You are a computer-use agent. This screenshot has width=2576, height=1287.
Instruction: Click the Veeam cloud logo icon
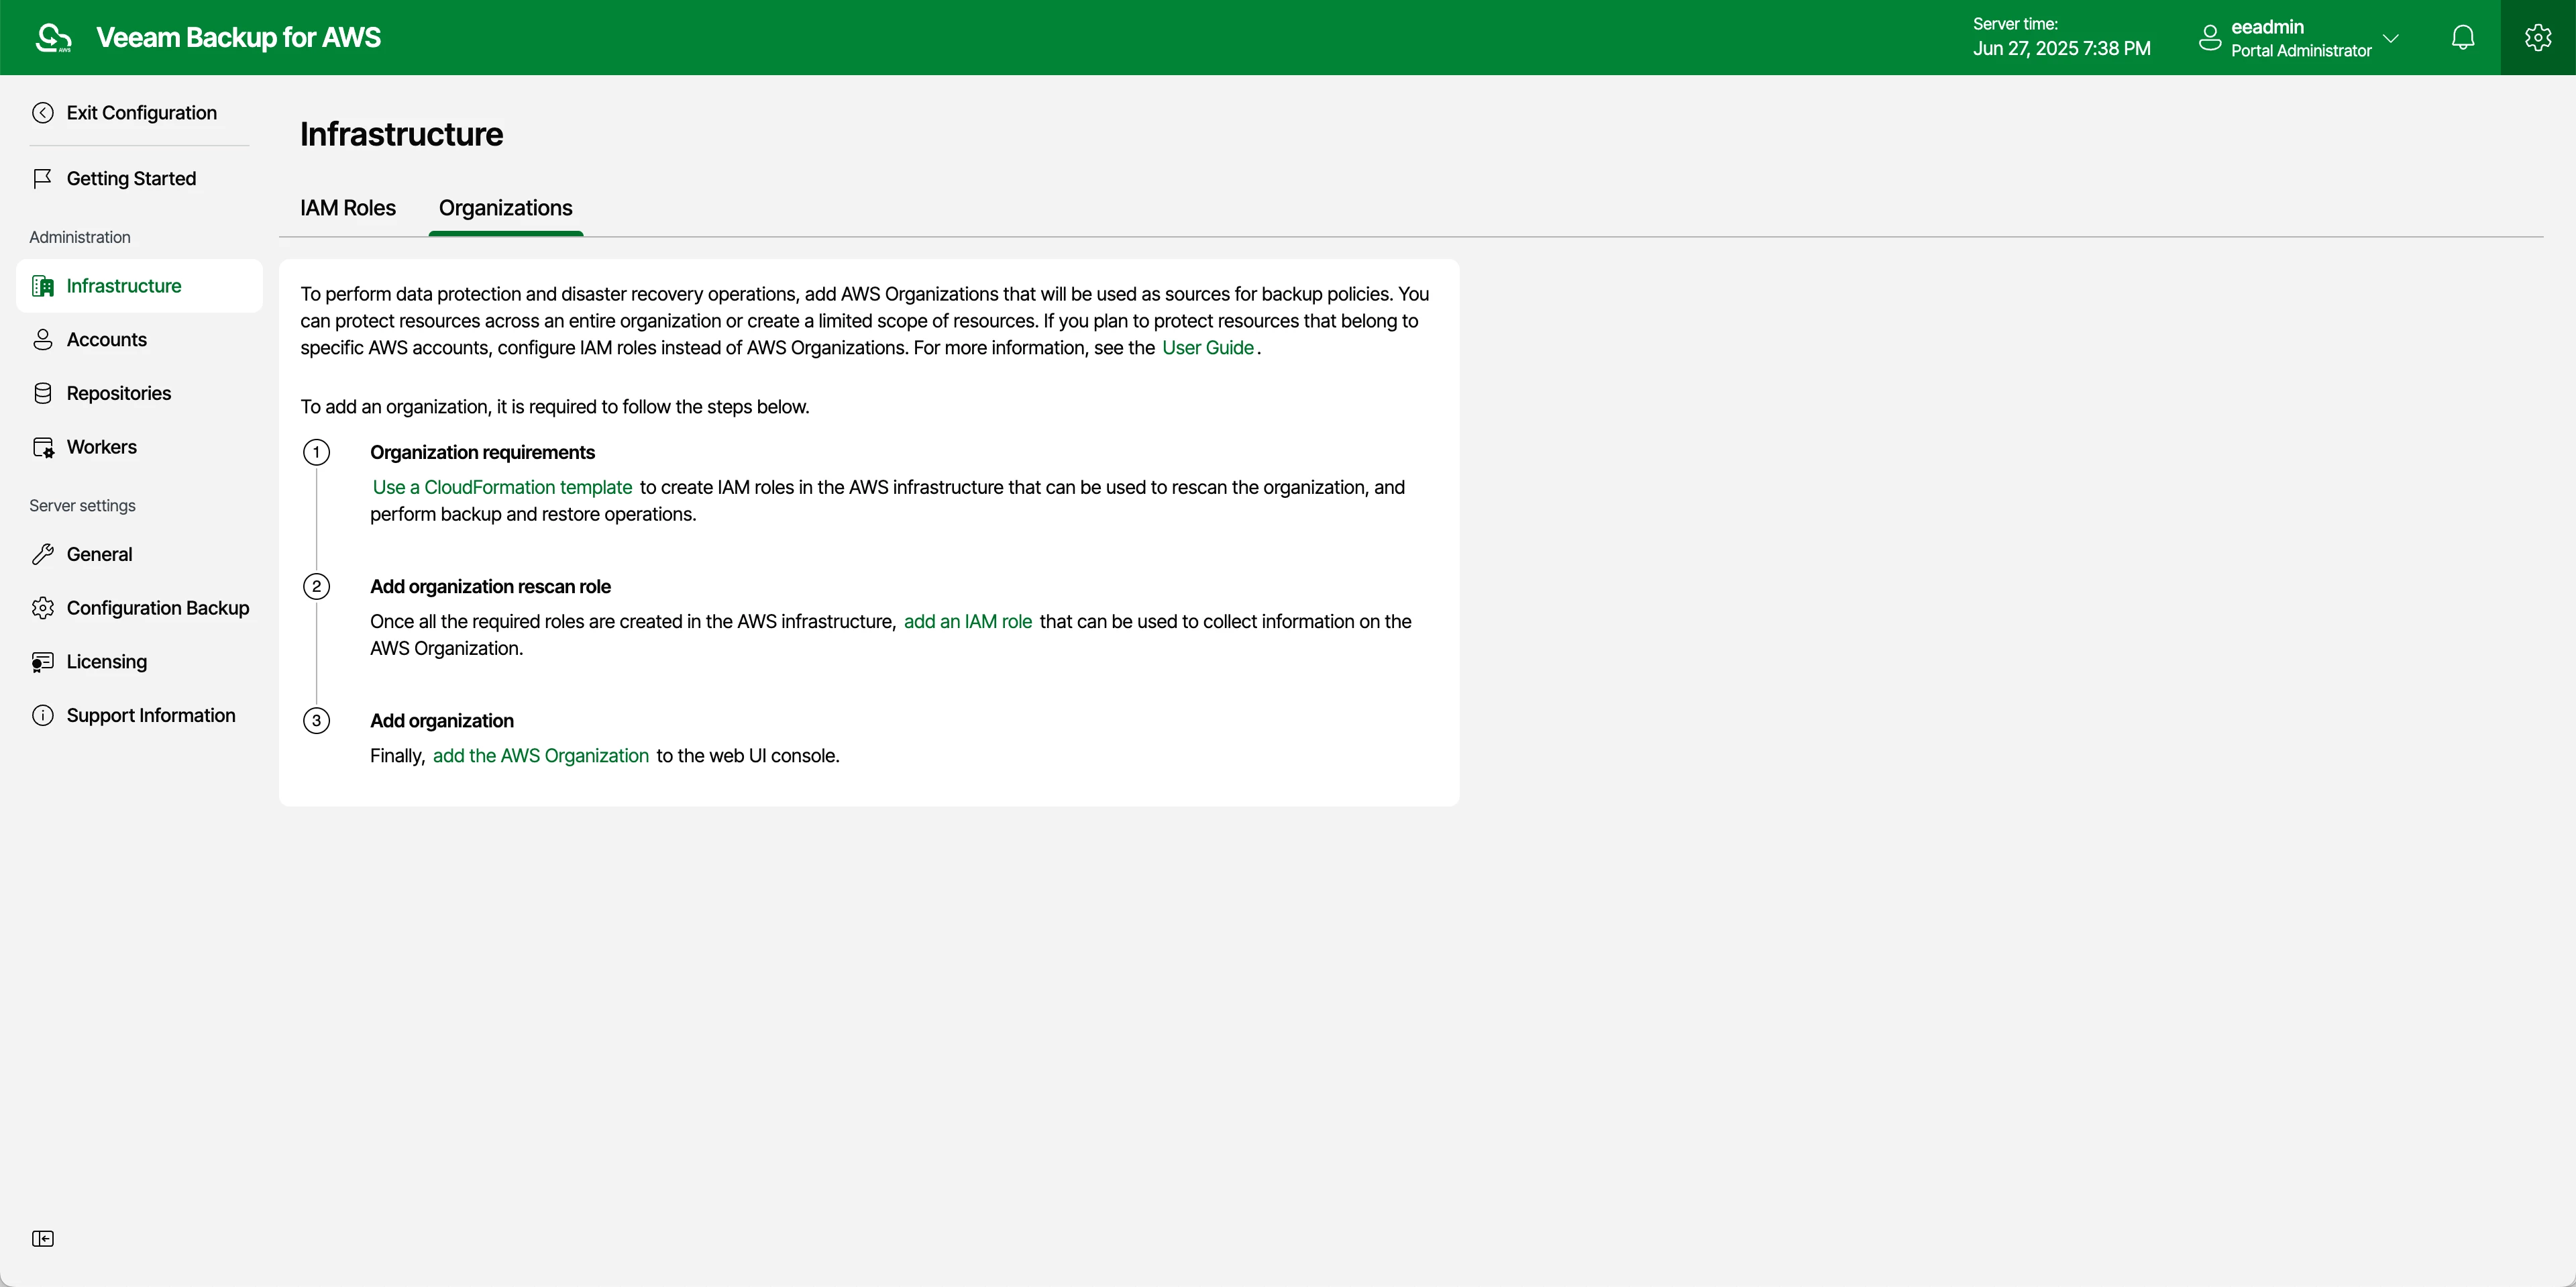[x=53, y=37]
